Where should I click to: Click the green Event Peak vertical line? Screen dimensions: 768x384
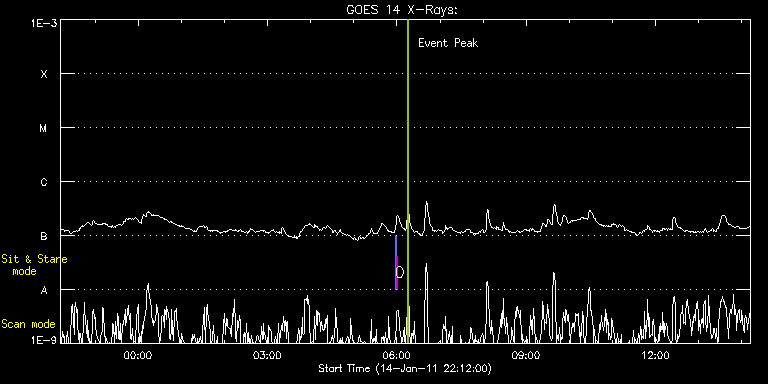tap(408, 181)
